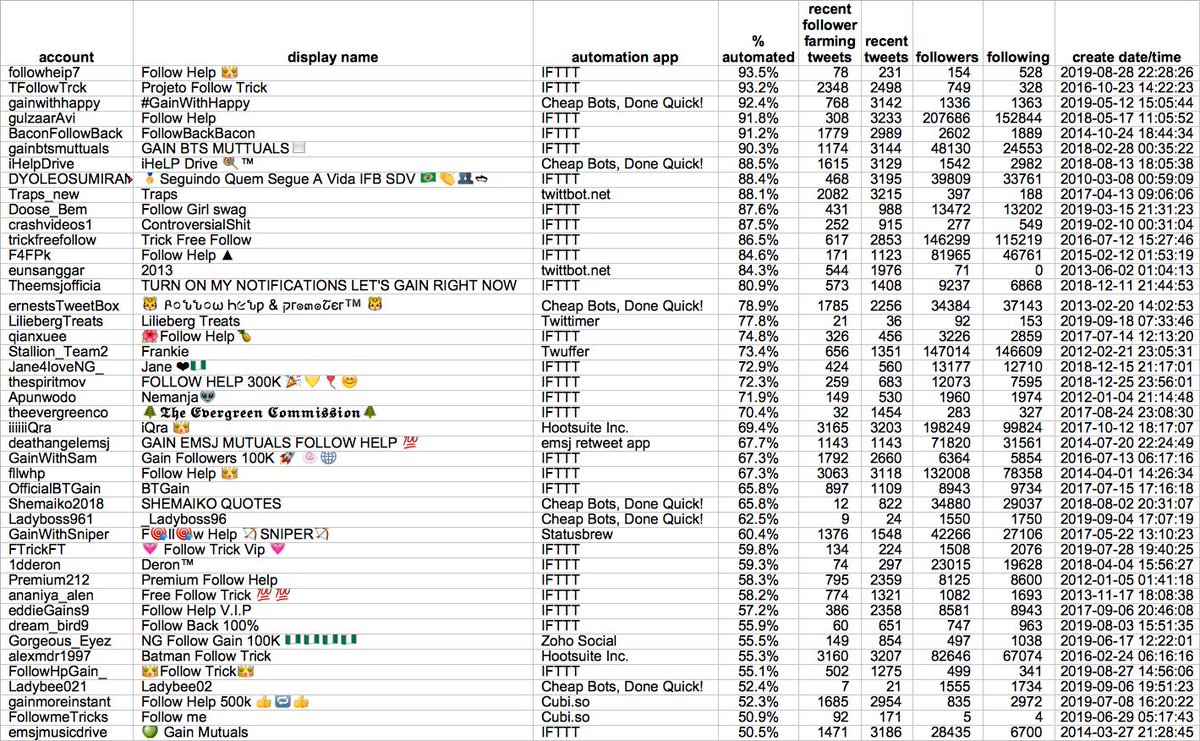Select account cell "gulzaarAvi"

[41, 118]
